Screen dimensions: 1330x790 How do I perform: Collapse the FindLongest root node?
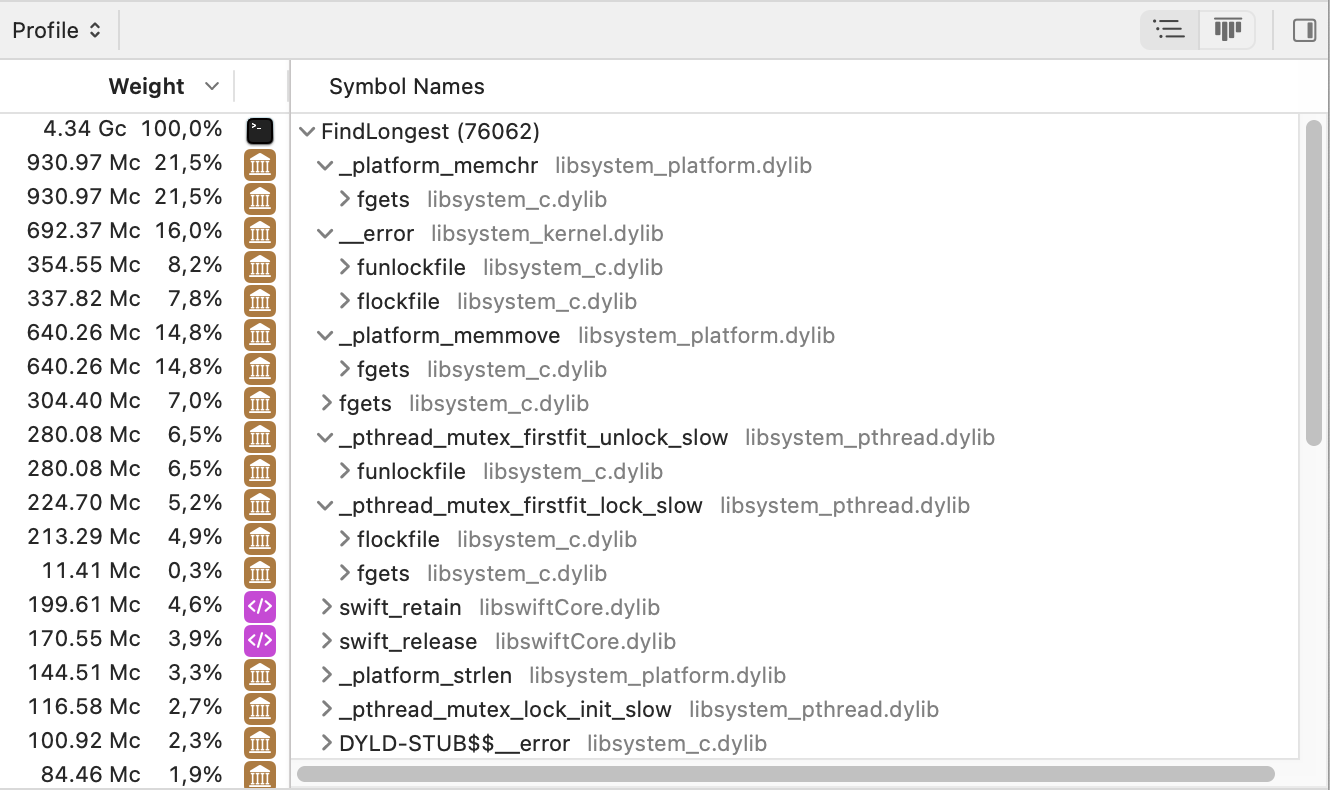(x=306, y=131)
